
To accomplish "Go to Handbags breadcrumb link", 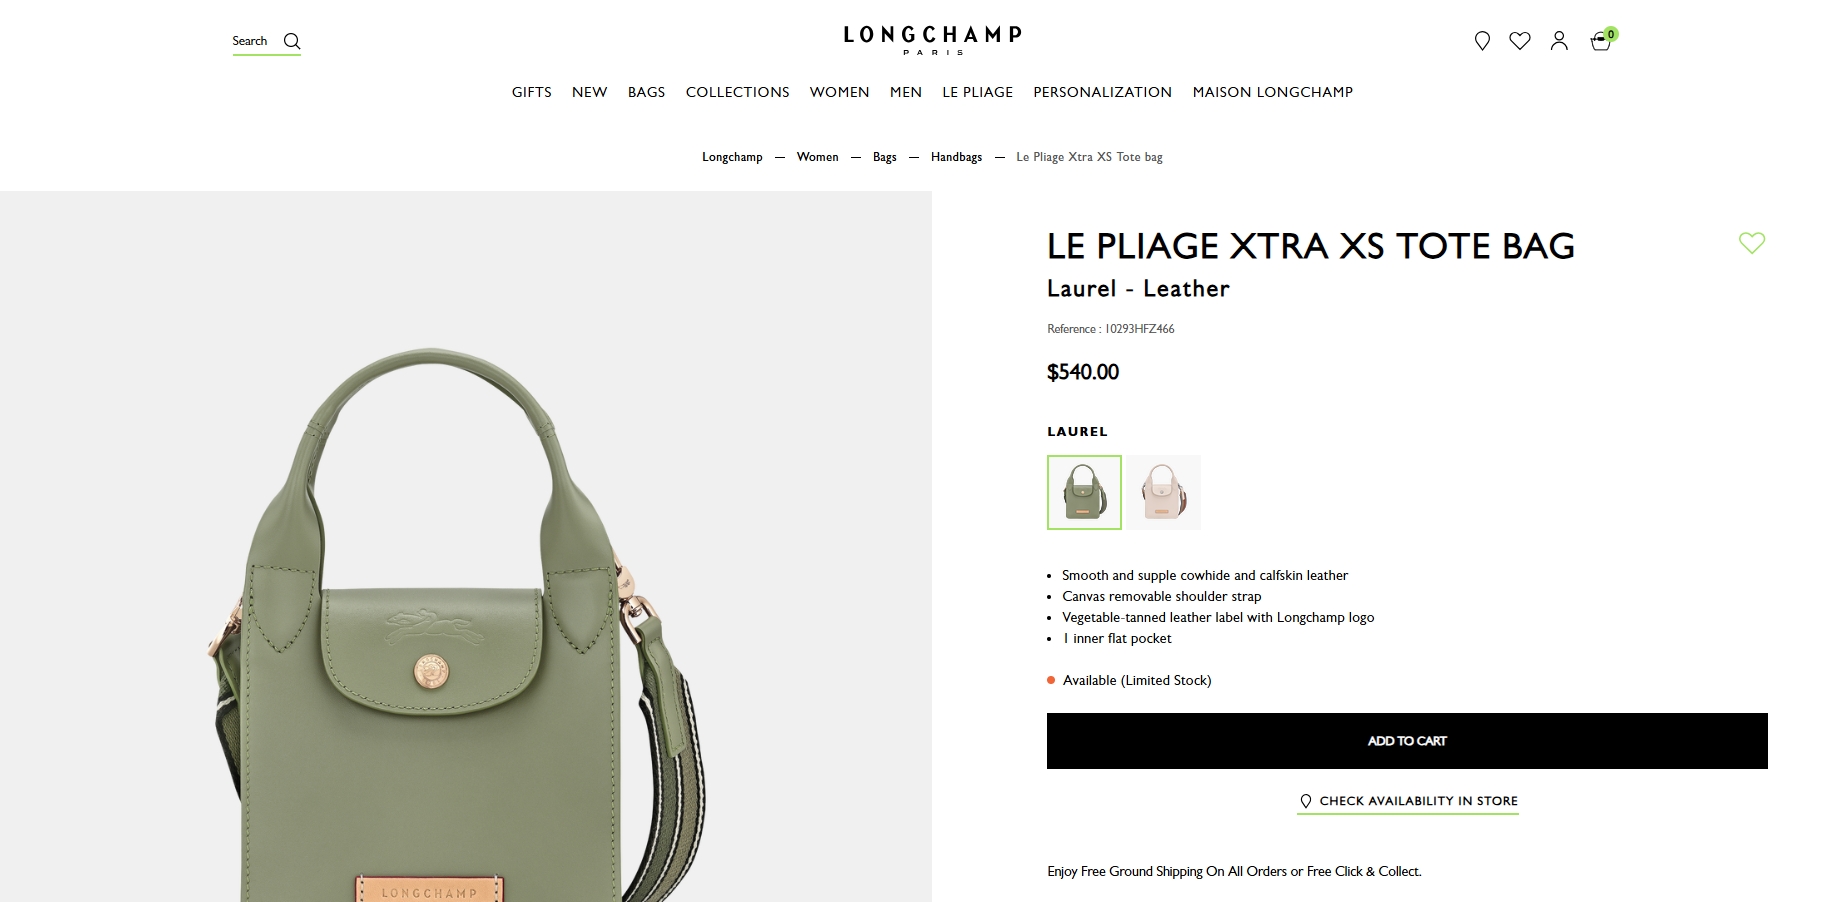I will tap(956, 157).
